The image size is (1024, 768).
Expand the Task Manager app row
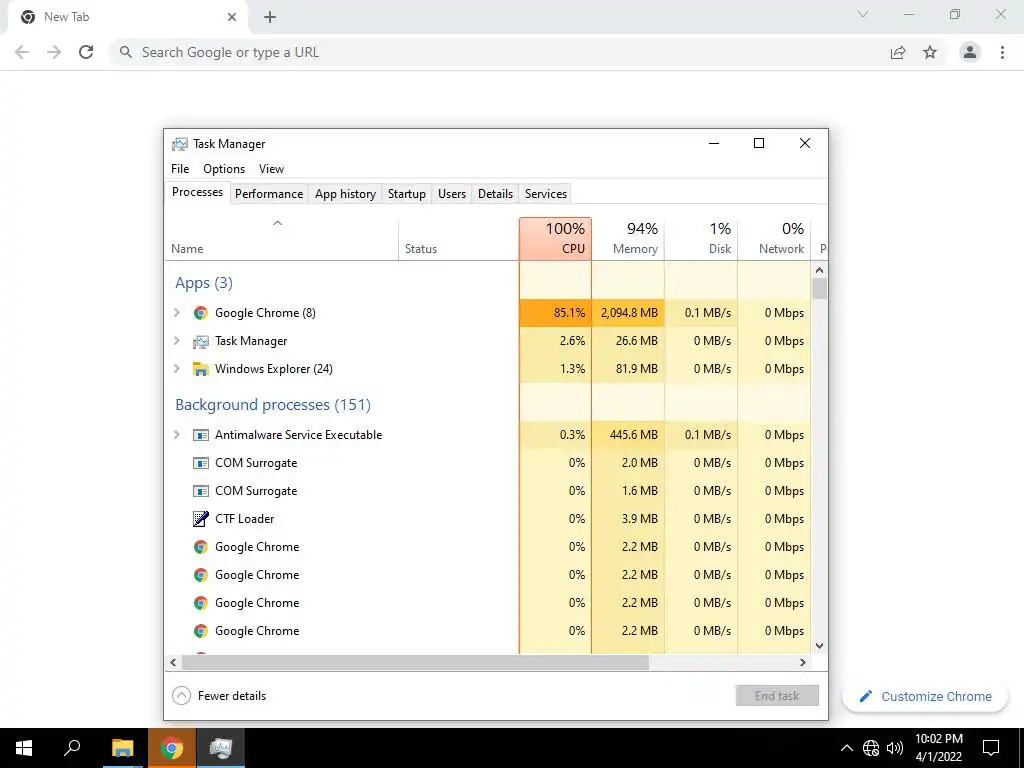coord(176,341)
